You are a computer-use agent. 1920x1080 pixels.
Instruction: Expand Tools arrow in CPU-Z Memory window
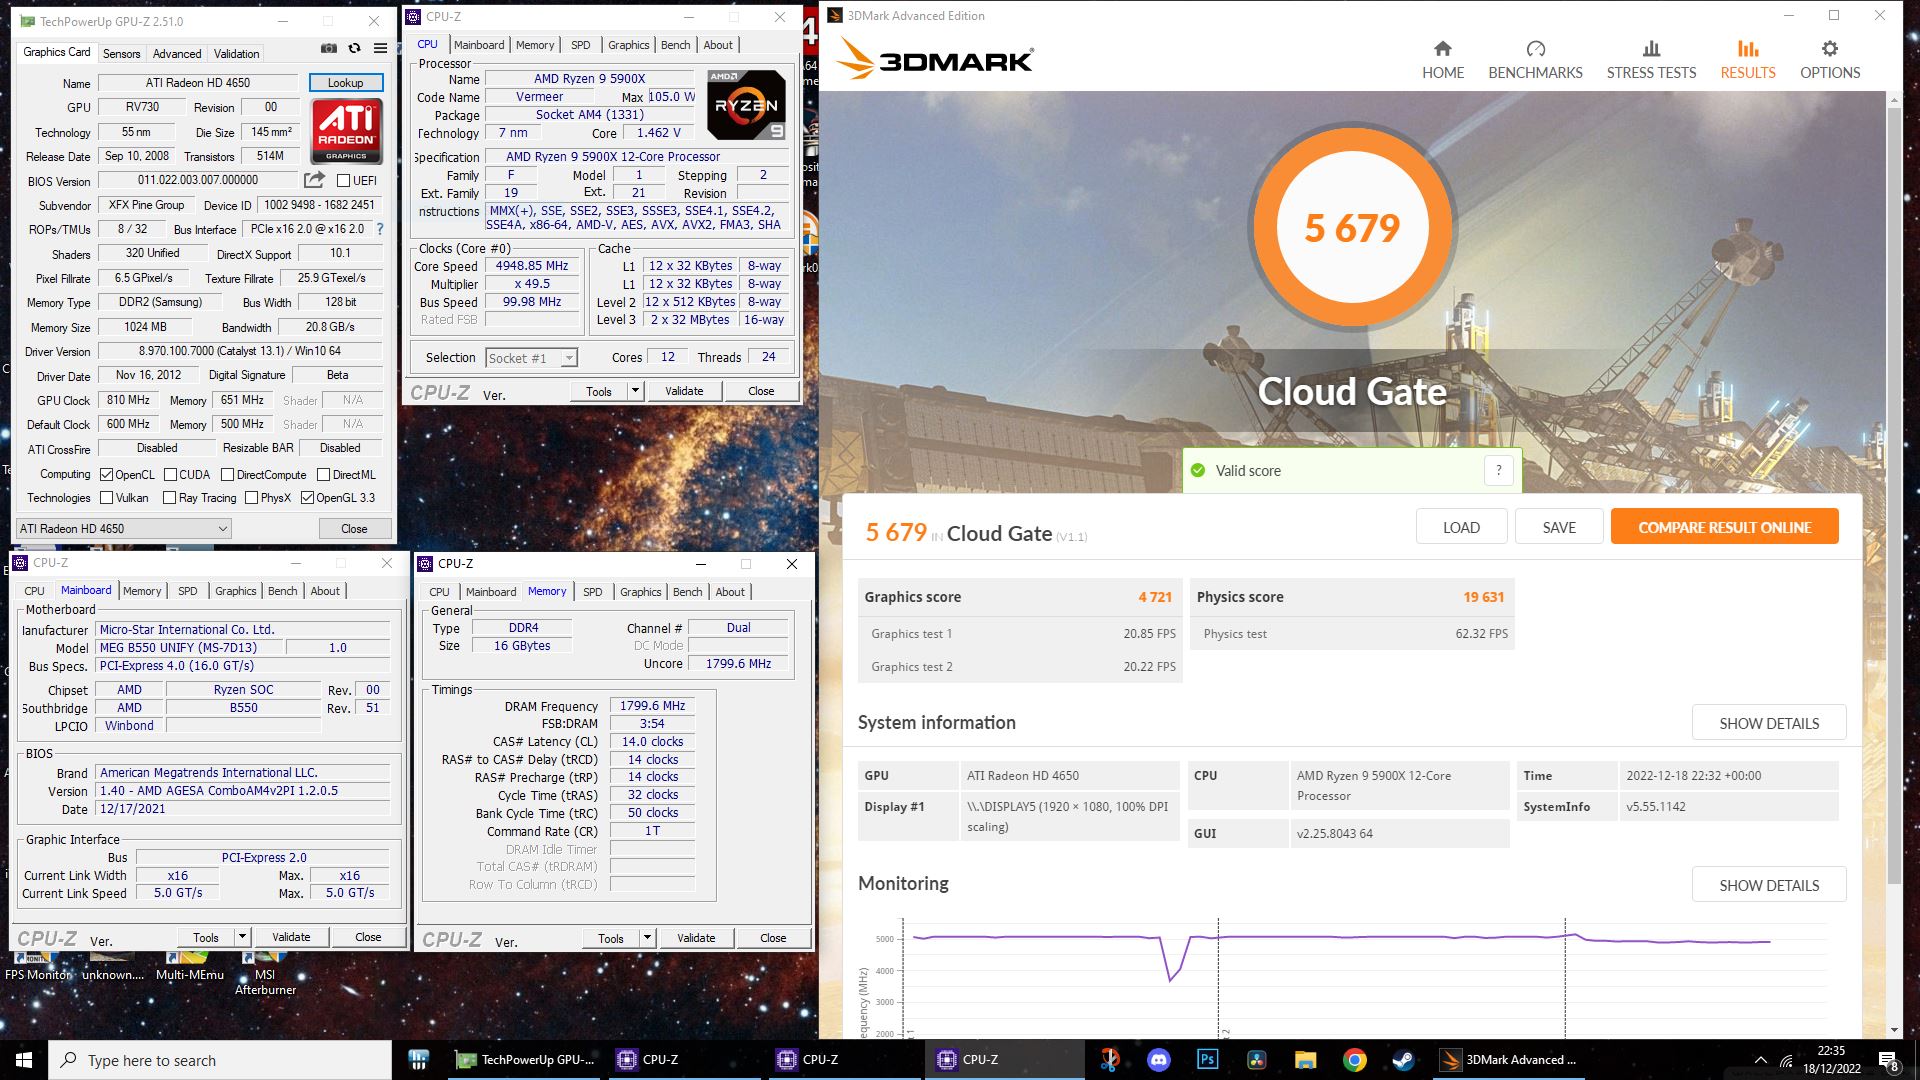tap(647, 938)
